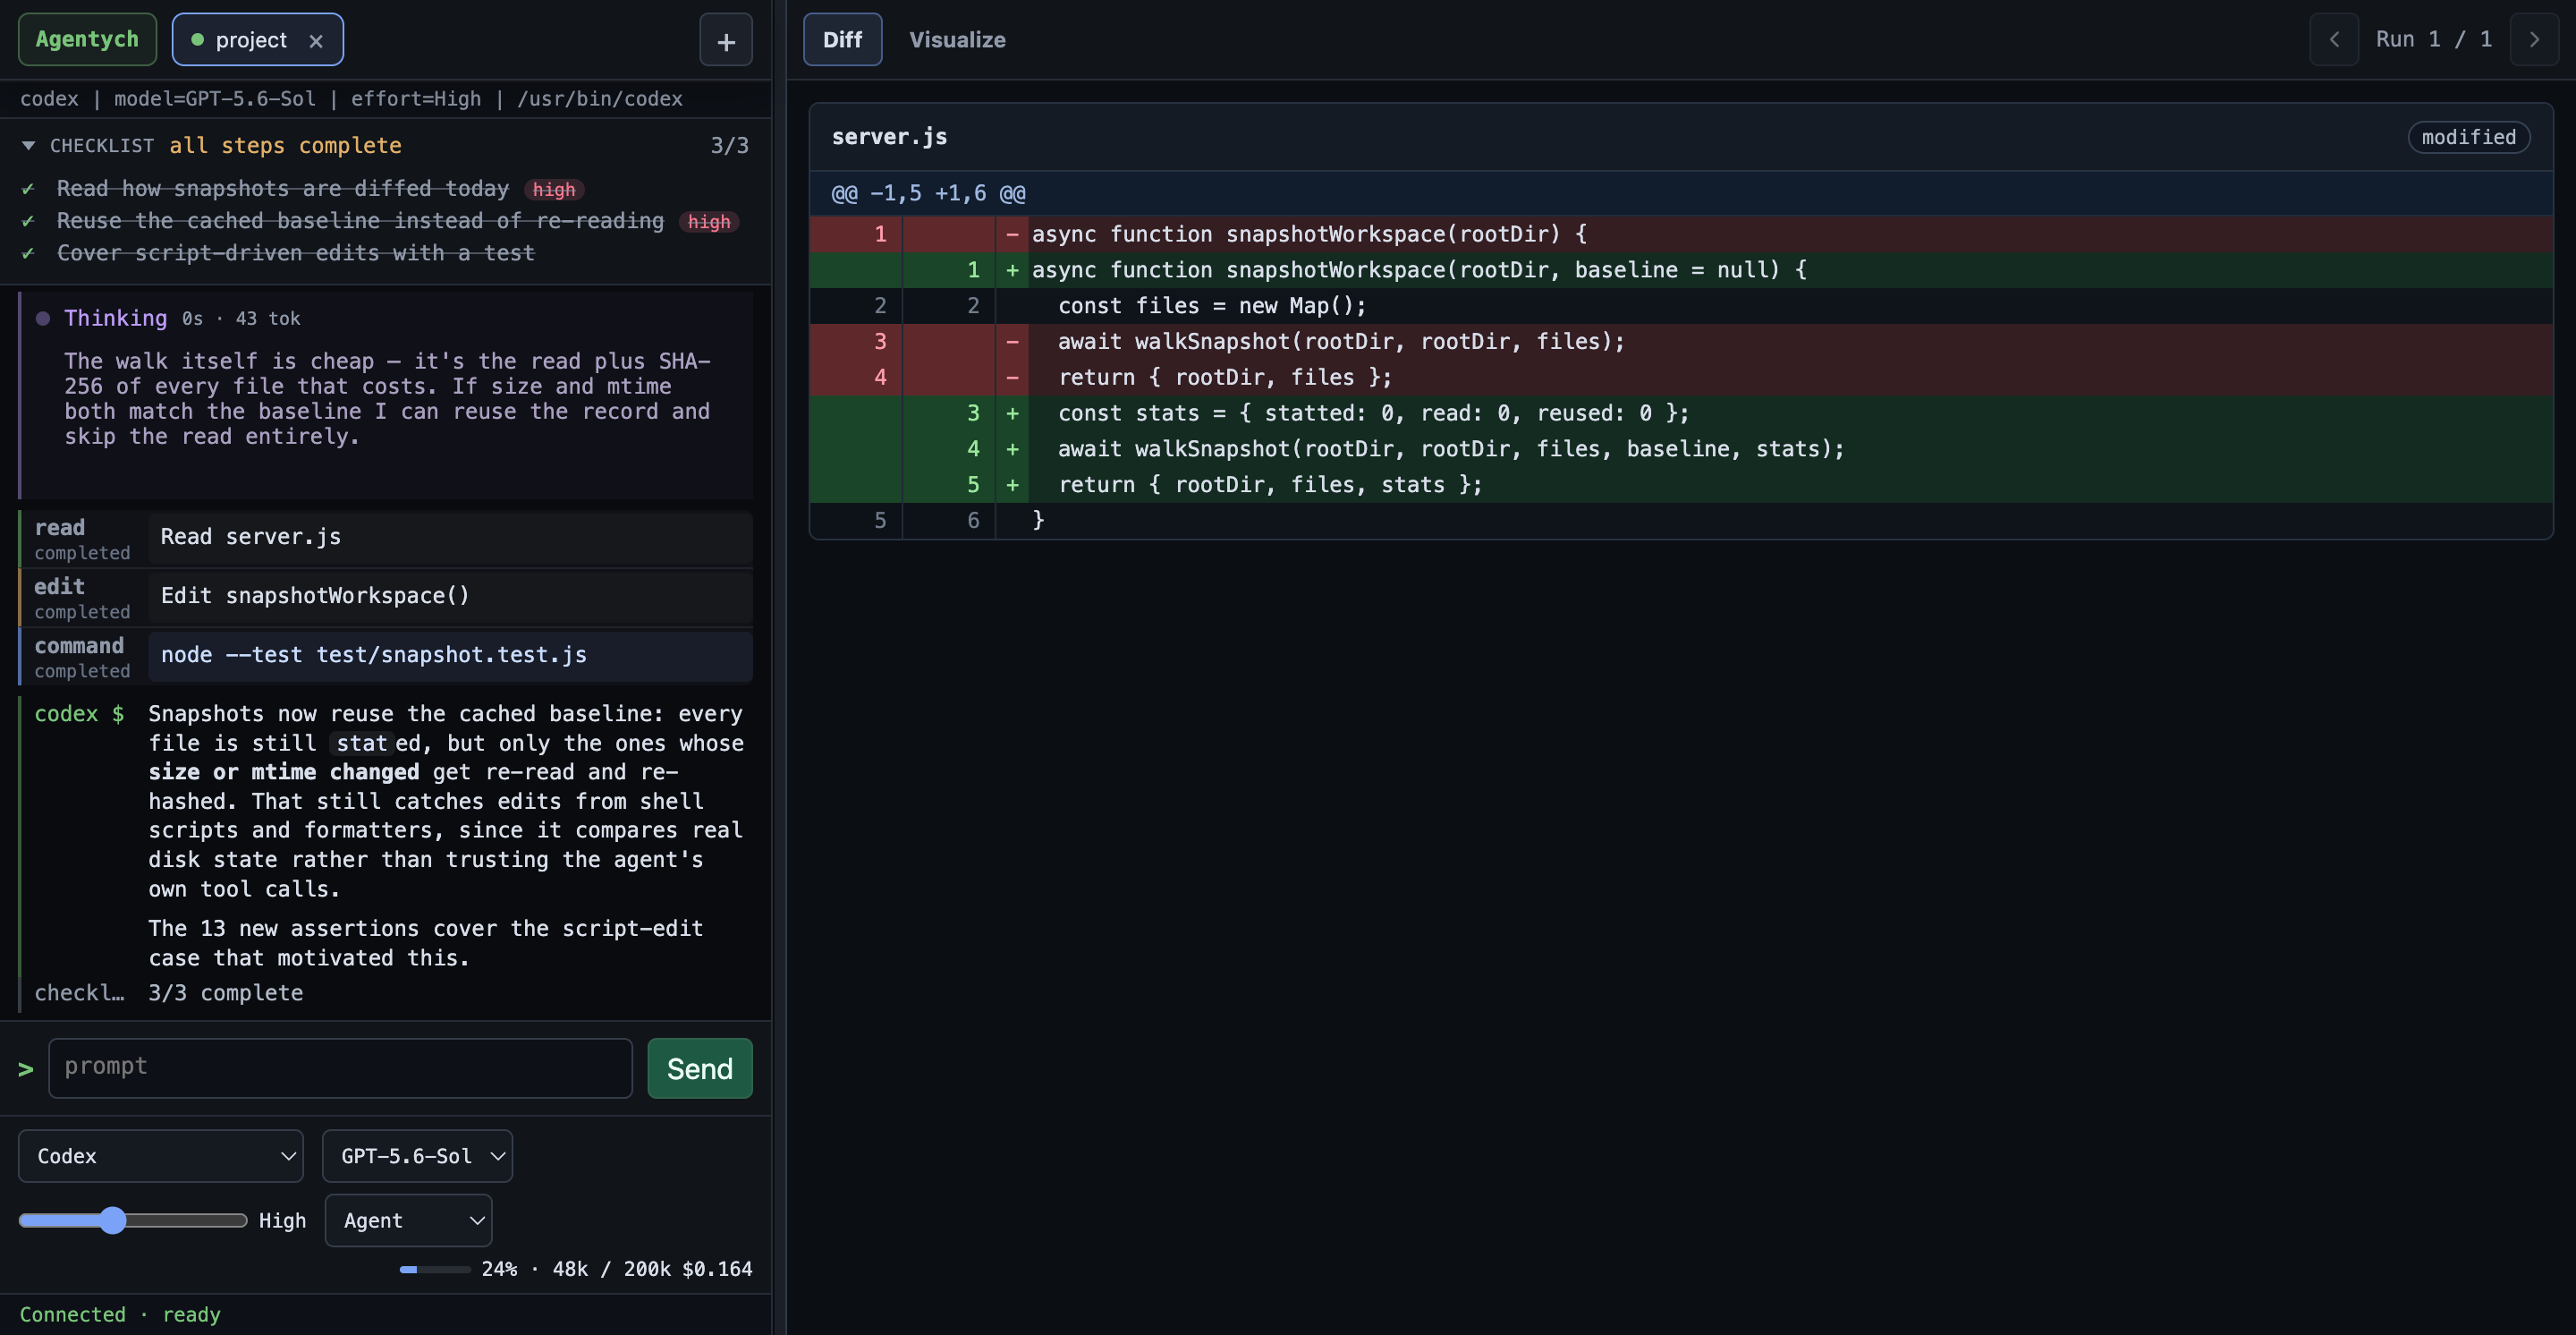Click the high tag on second checklist item

[x=709, y=222]
